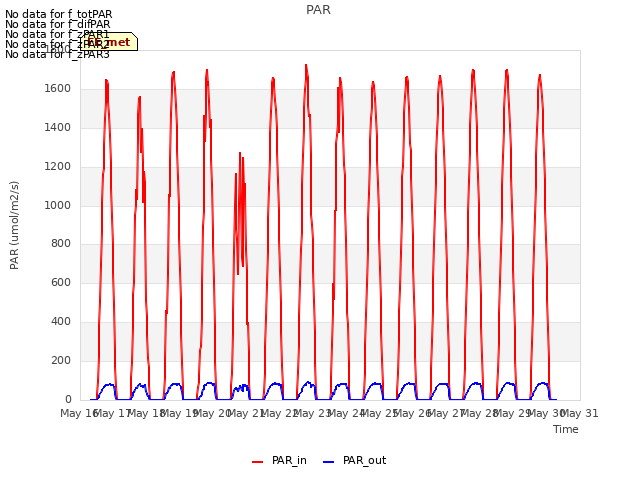Click the 1600 y-axis tick label

[58, 89]
